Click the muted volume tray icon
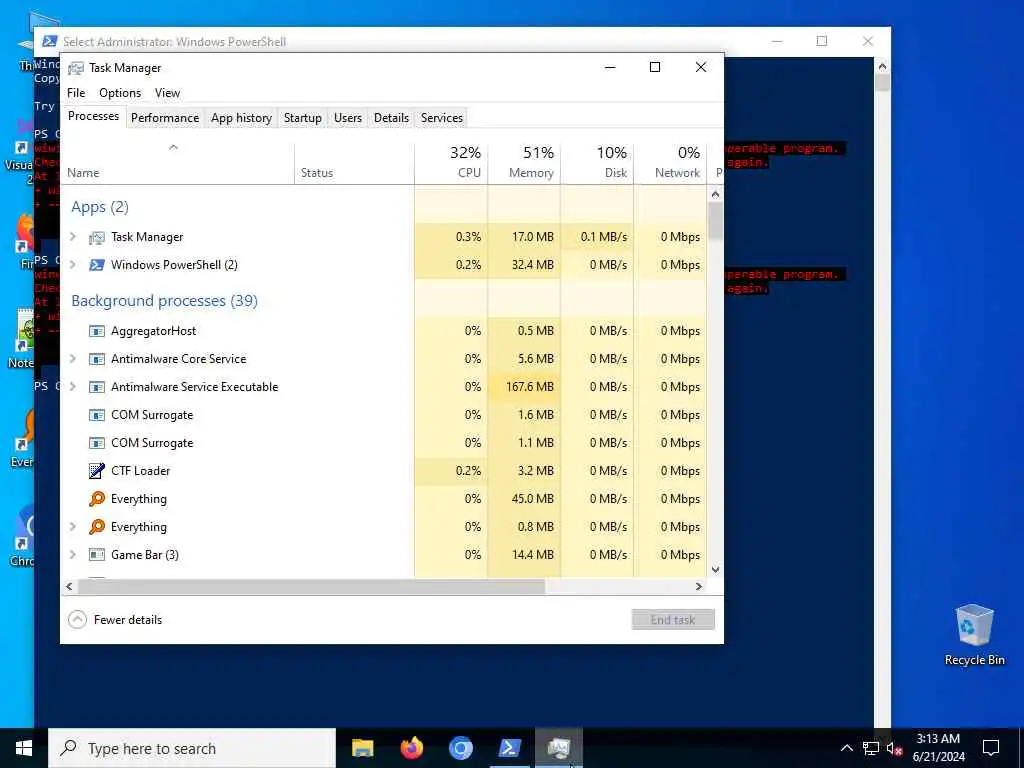 [x=894, y=748]
